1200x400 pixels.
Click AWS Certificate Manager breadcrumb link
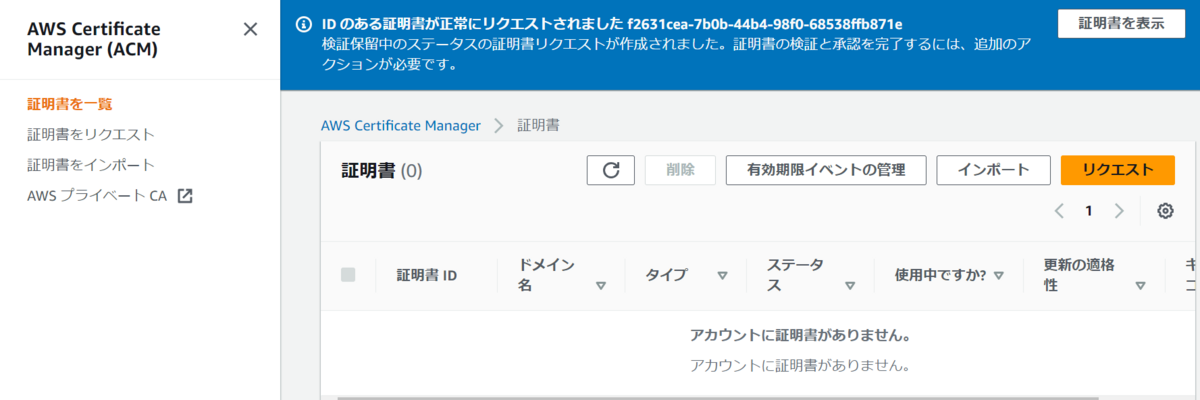click(x=401, y=126)
